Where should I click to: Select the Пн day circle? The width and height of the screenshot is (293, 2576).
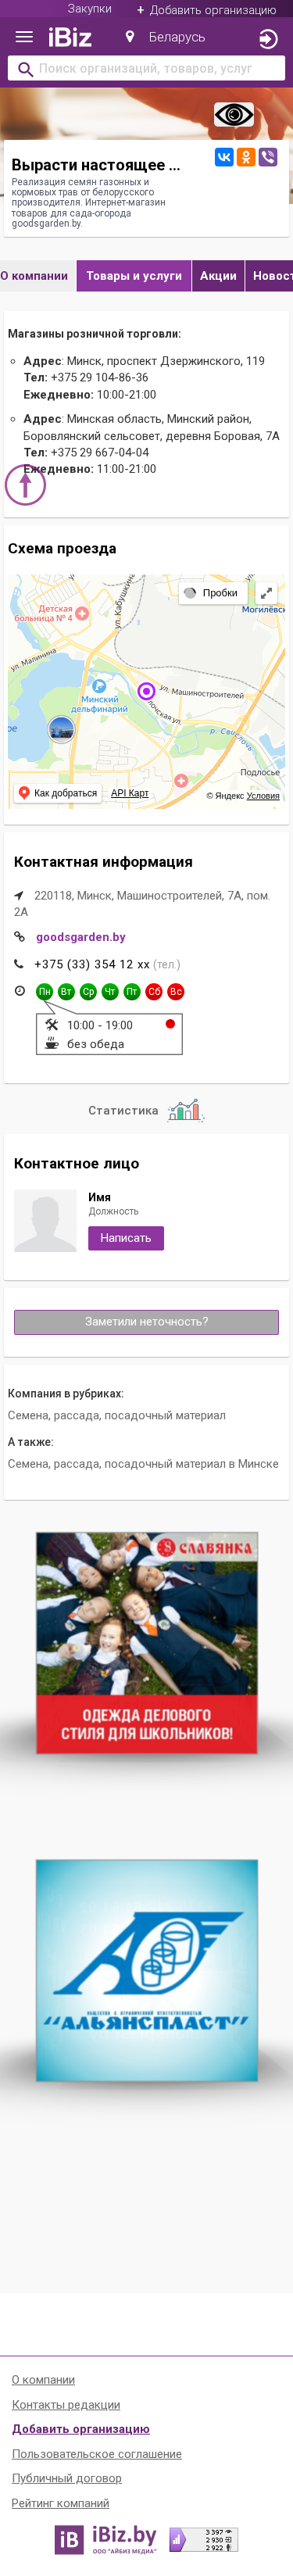[x=44, y=992]
